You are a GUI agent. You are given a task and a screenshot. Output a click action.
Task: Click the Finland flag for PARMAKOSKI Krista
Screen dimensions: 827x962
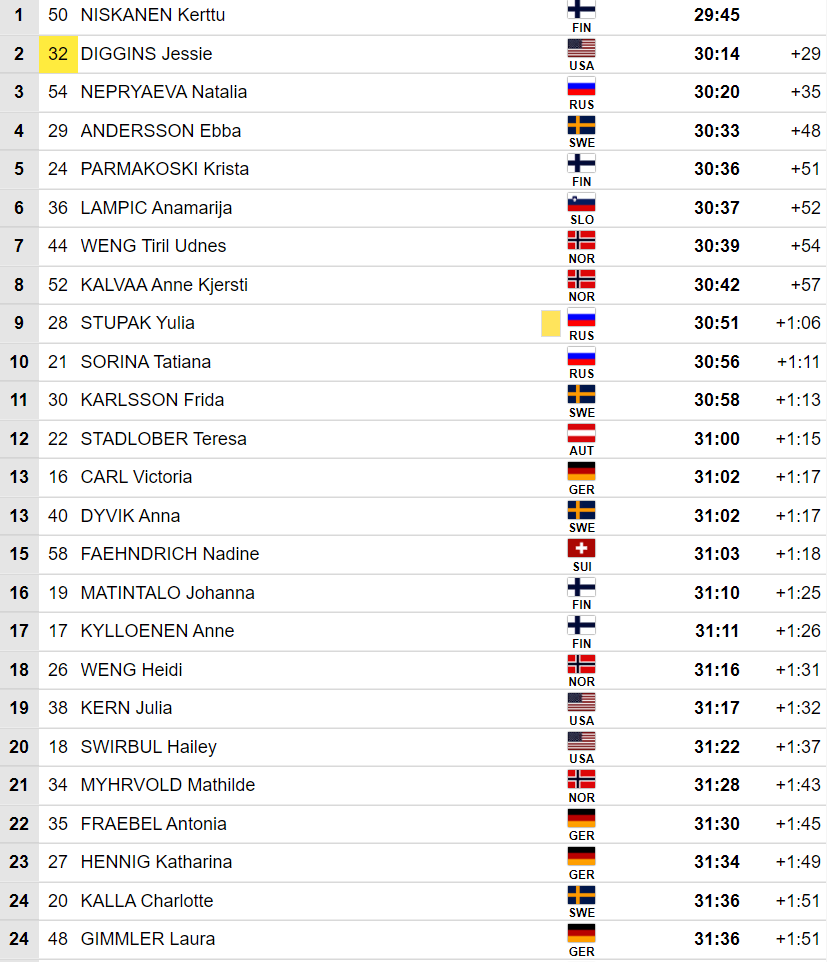tap(581, 164)
